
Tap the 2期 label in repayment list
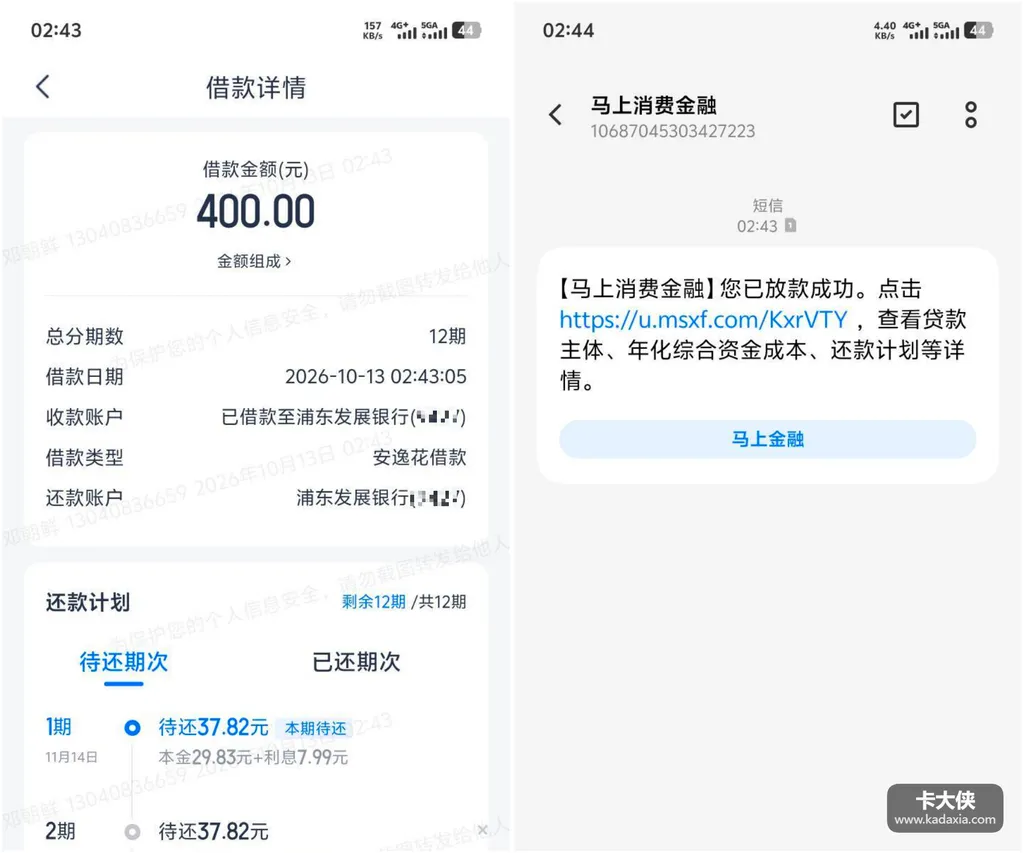60,831
